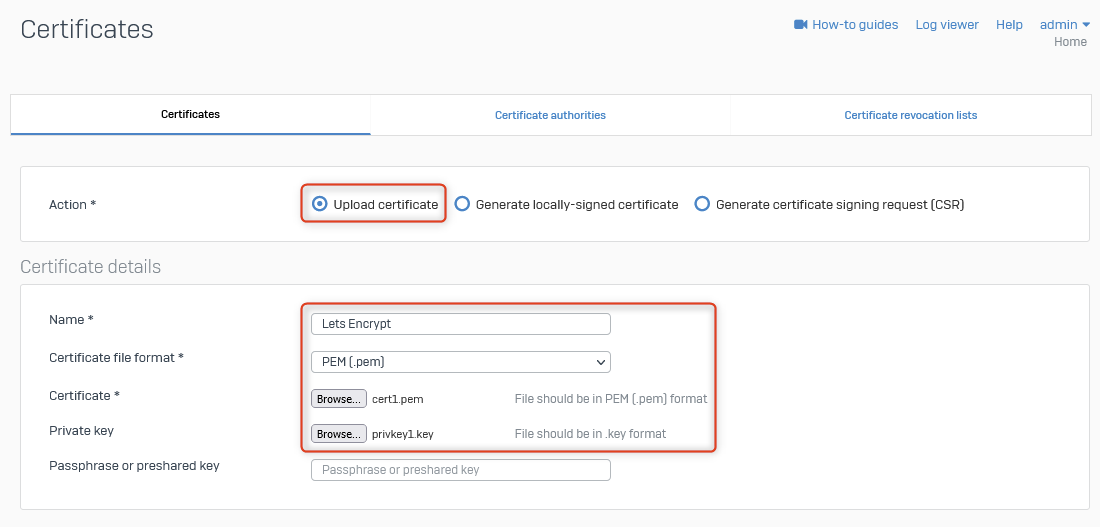This screenshot has width=1100, height=527.
Task: Switch to the Certificates tab
Action: point(190,115)
